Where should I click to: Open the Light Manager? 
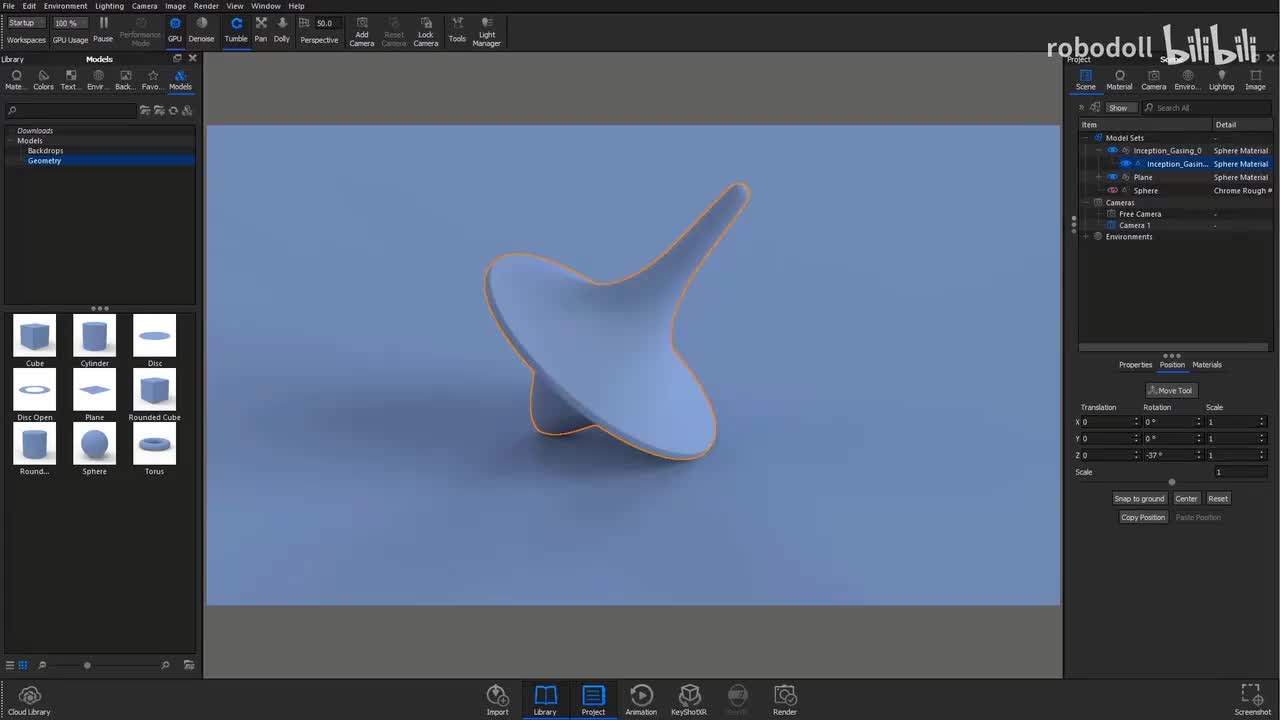[487, 31]
